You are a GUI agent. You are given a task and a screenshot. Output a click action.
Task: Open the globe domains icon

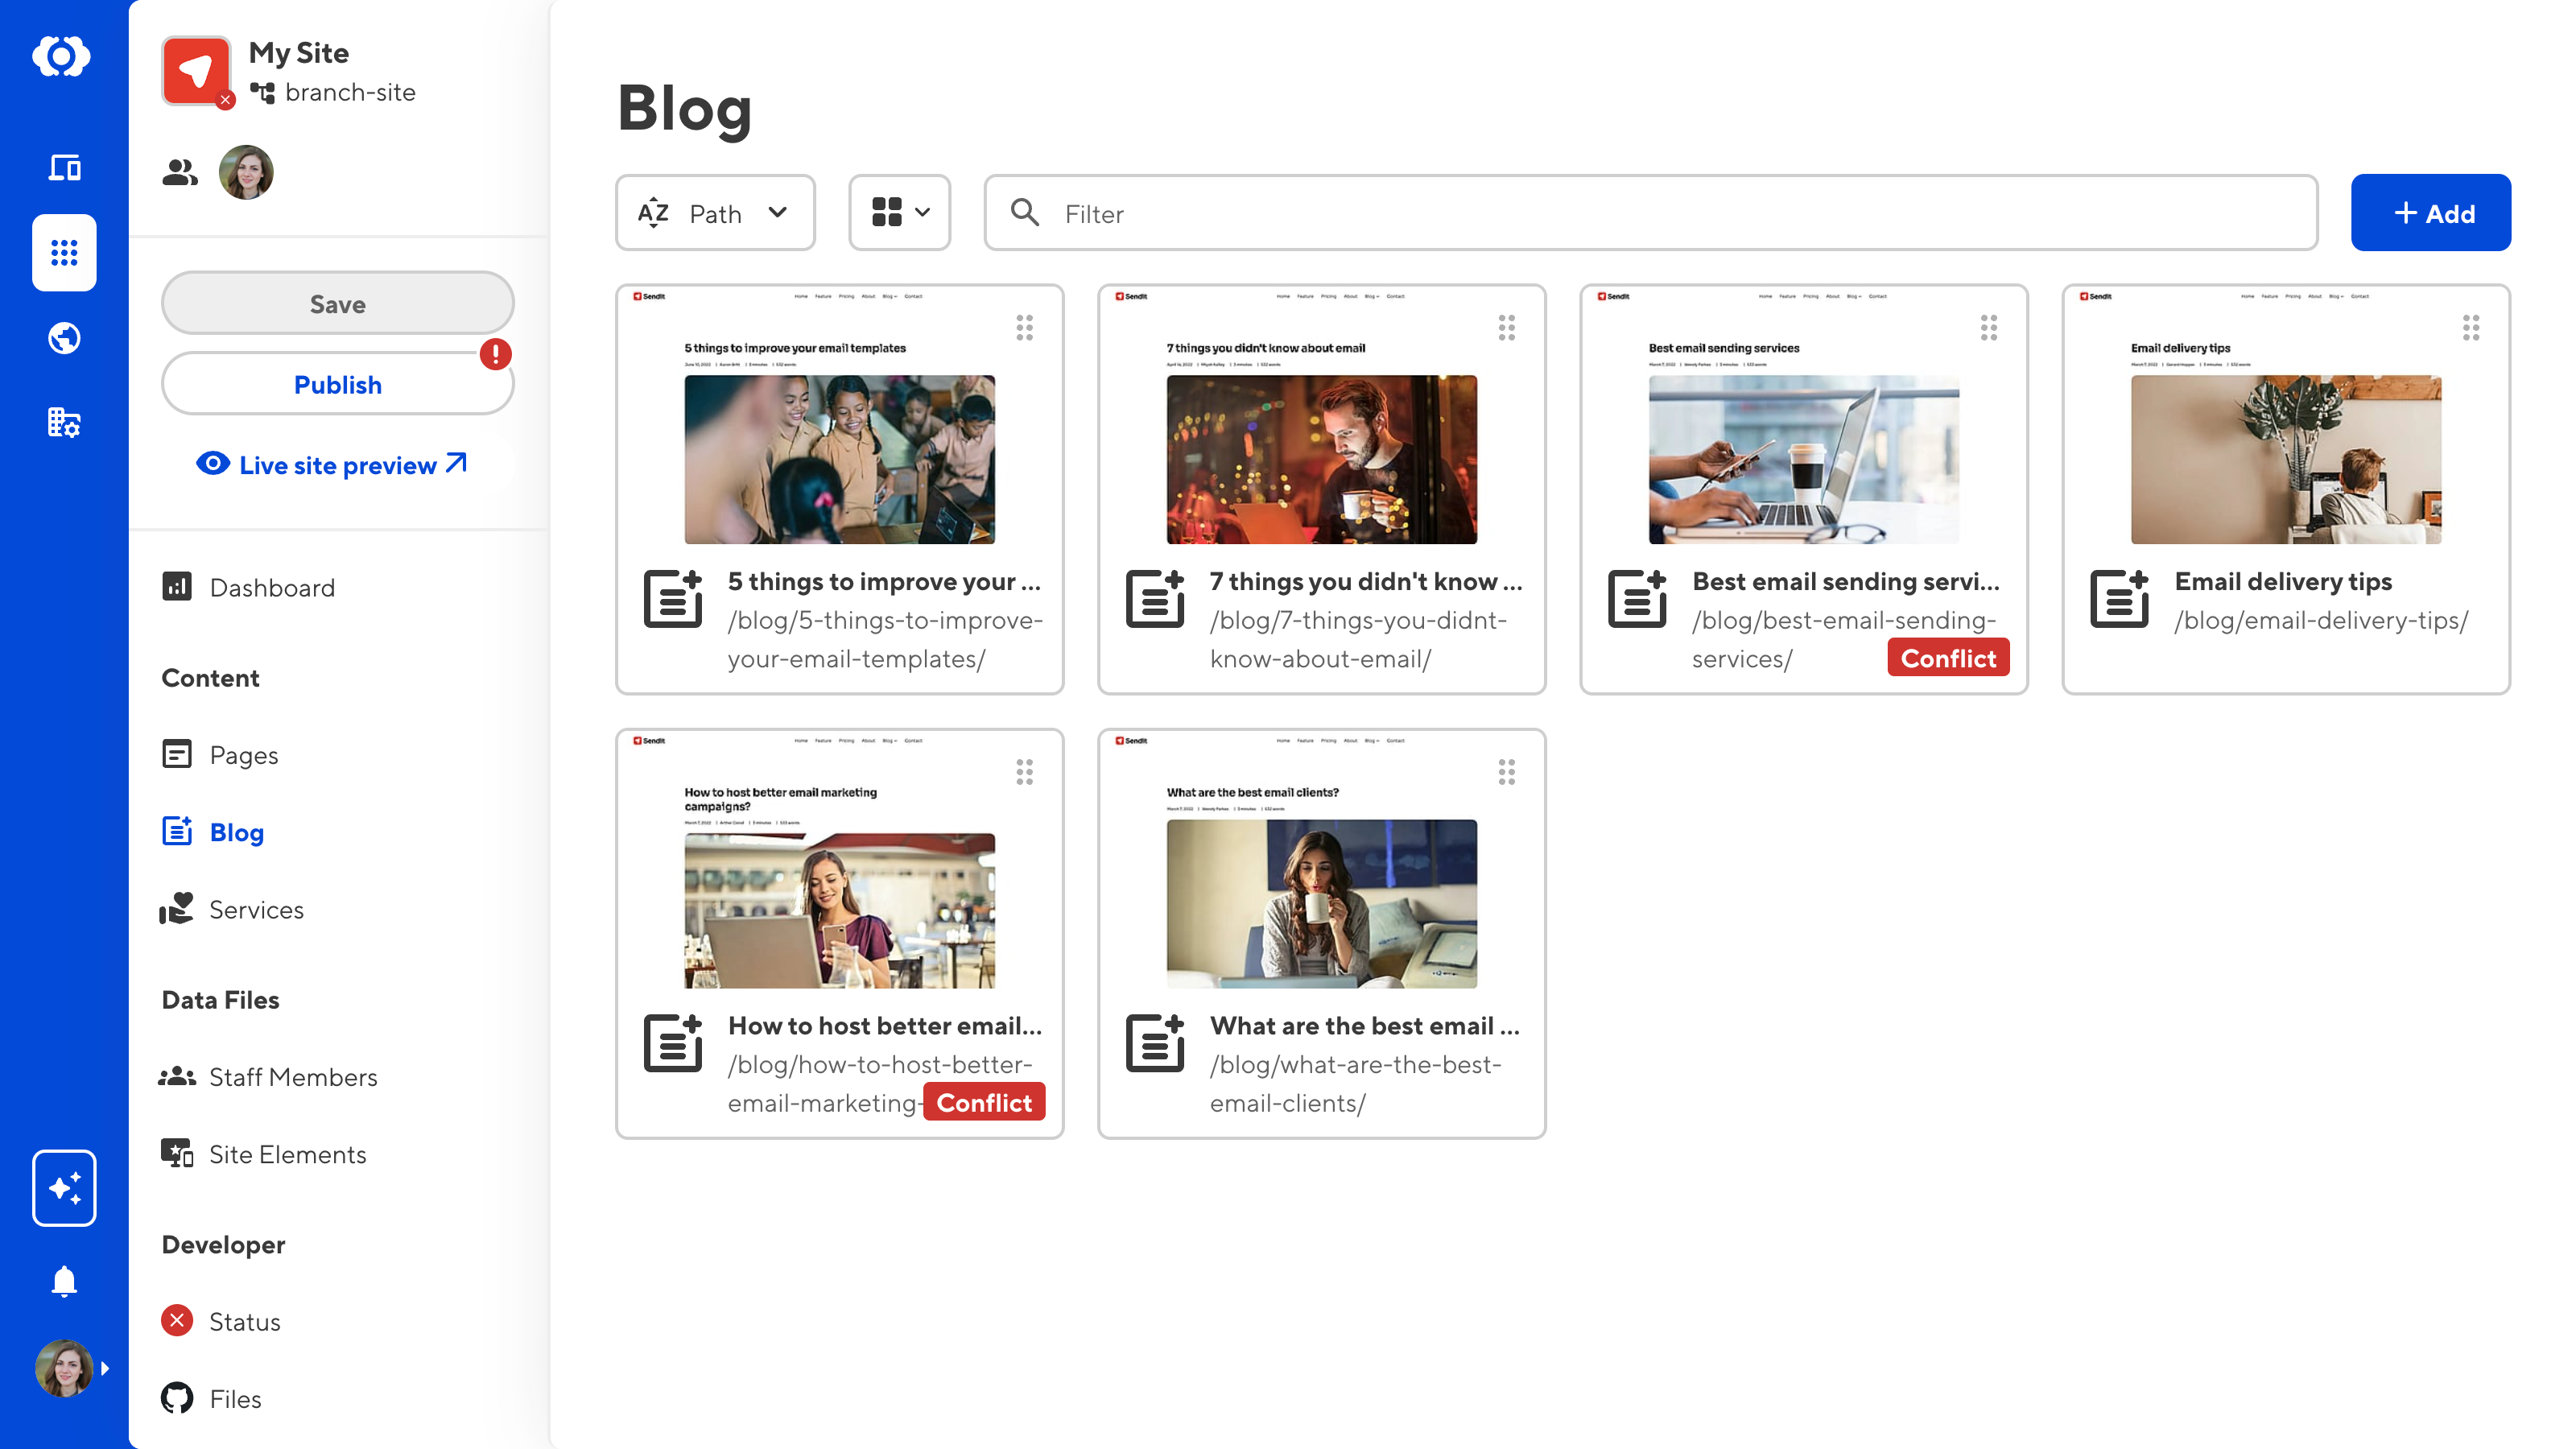pos(64,338)
